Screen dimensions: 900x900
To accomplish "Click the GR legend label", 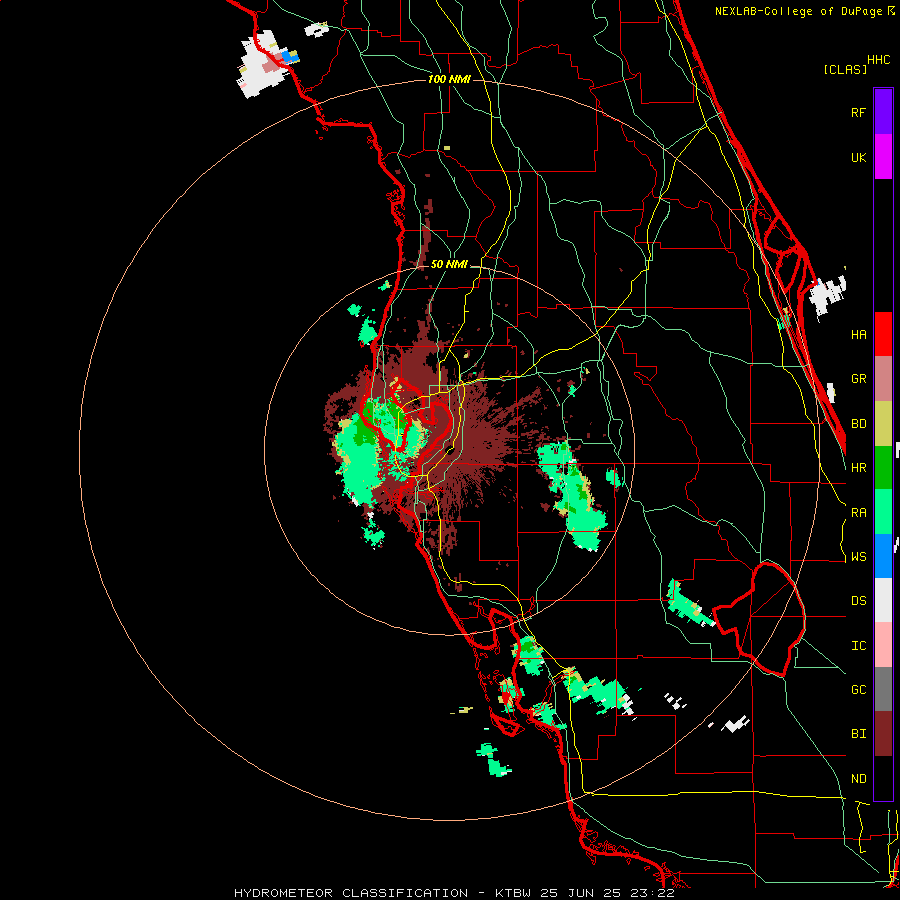I will (858, 379).
